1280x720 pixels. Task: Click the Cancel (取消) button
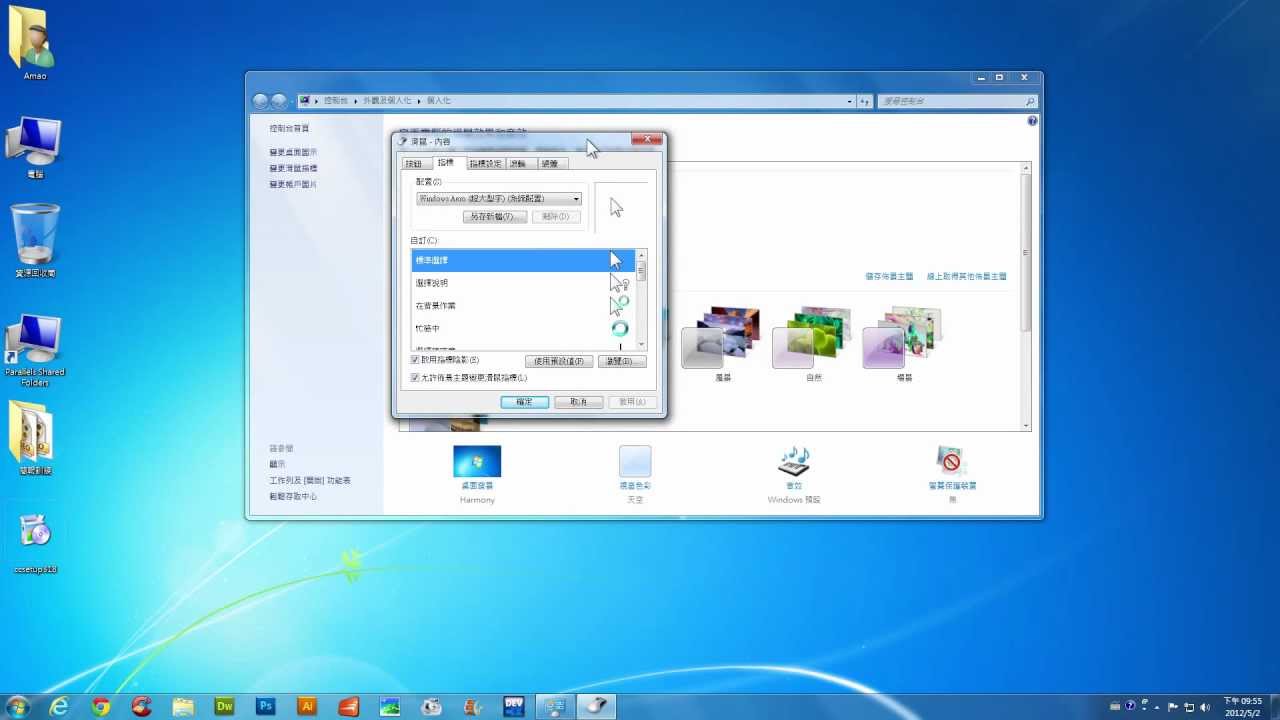(579, 401)
